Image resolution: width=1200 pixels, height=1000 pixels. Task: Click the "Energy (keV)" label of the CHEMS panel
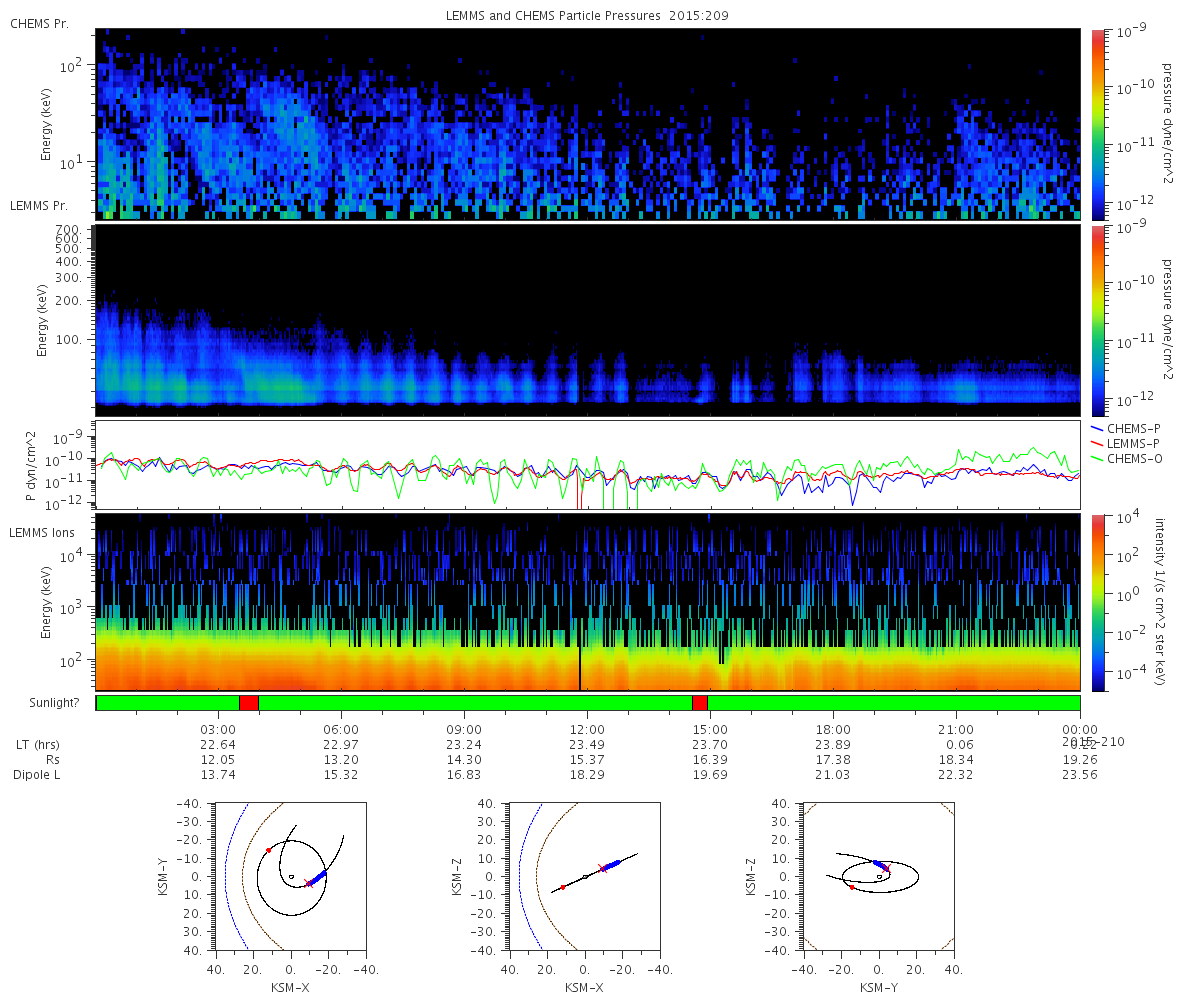point(46,125)
